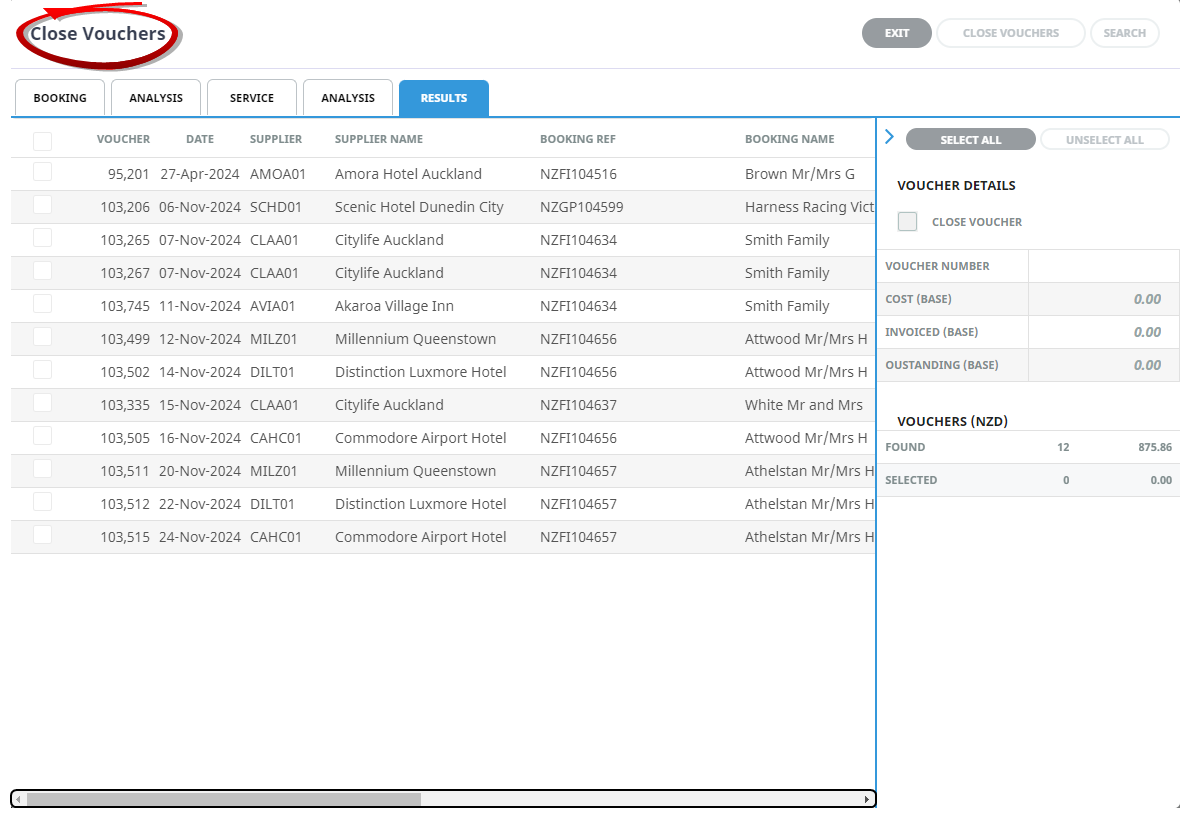
Task: Click date 20-Nov-2024
Action: [199, 471]
